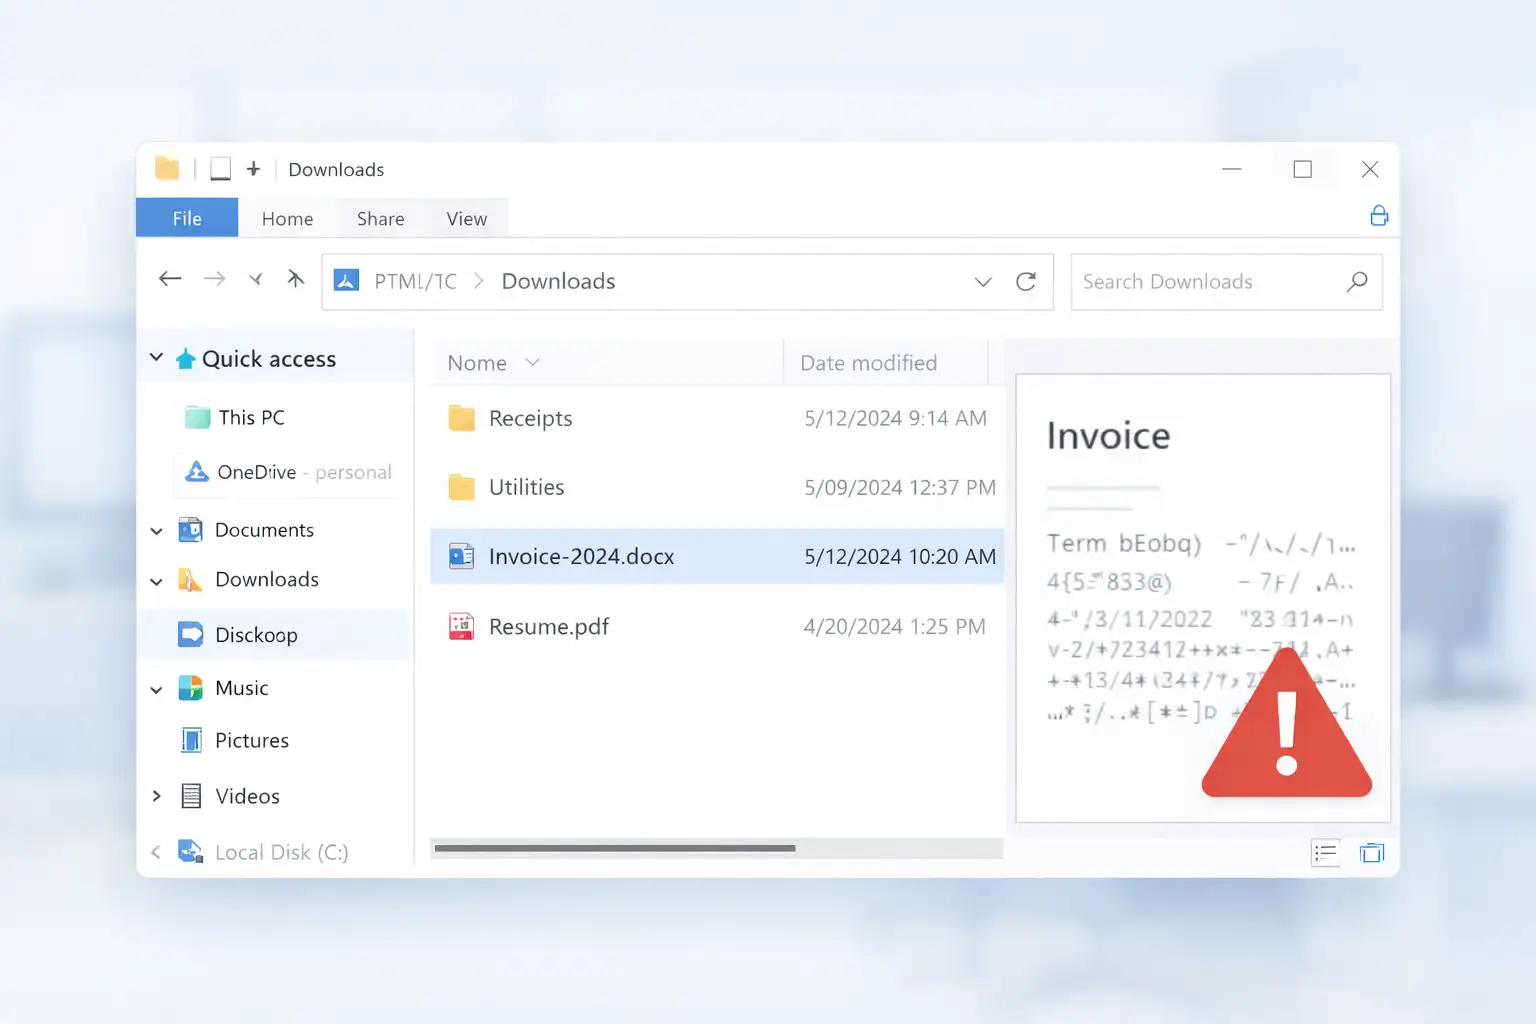Refresh the Downloads folder view
This screenshot has height=1024, width=1536.
(x=1027, y=281)
